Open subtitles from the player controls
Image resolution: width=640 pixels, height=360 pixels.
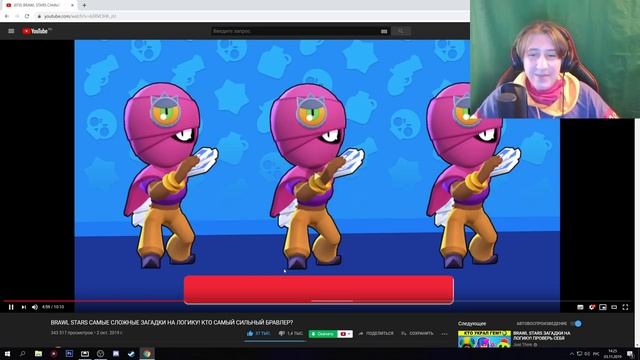[580, 307]
